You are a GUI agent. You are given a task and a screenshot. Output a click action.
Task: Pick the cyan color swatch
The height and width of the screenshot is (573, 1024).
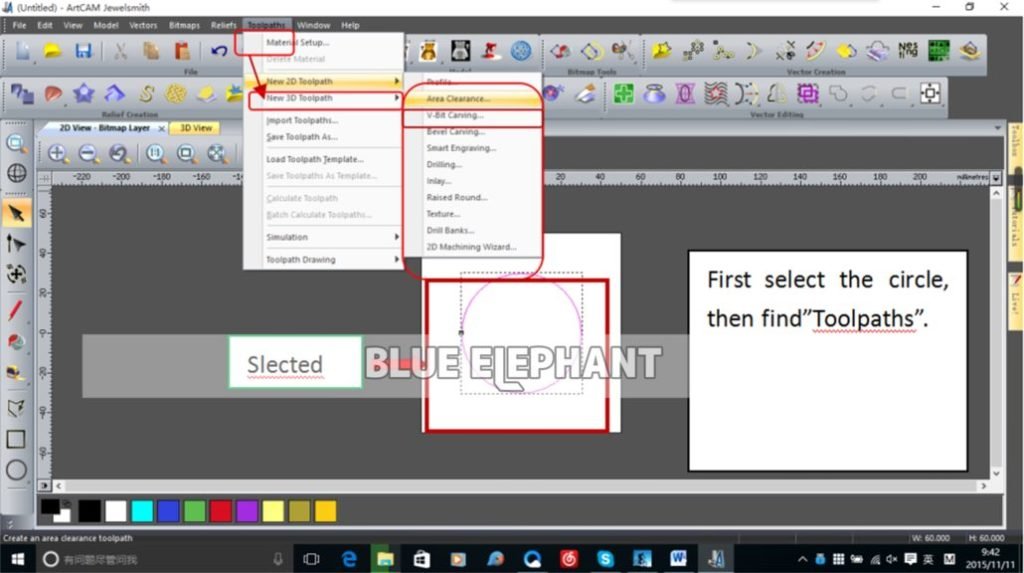point(142,512)
